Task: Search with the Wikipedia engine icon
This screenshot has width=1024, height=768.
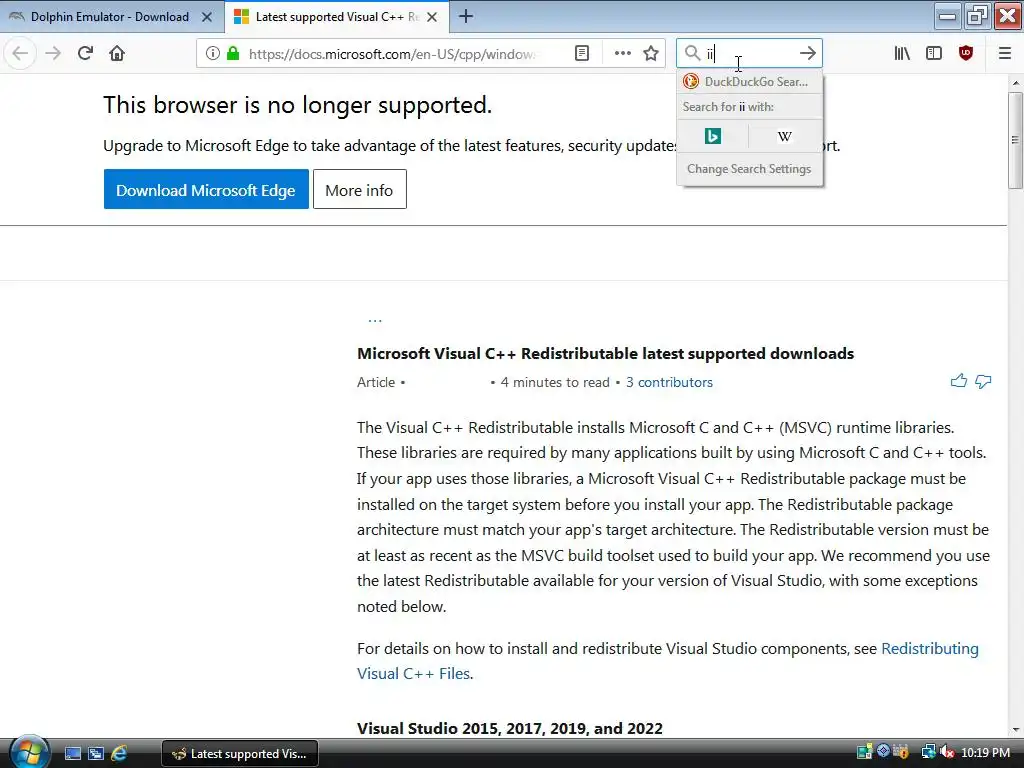Action: 784,136
